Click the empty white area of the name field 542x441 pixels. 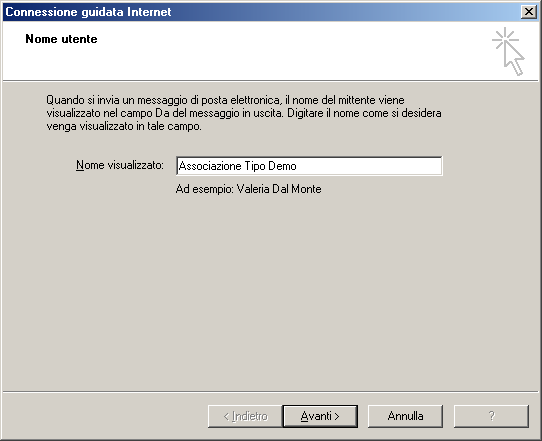pyautogui.click(x=370, y=166)
